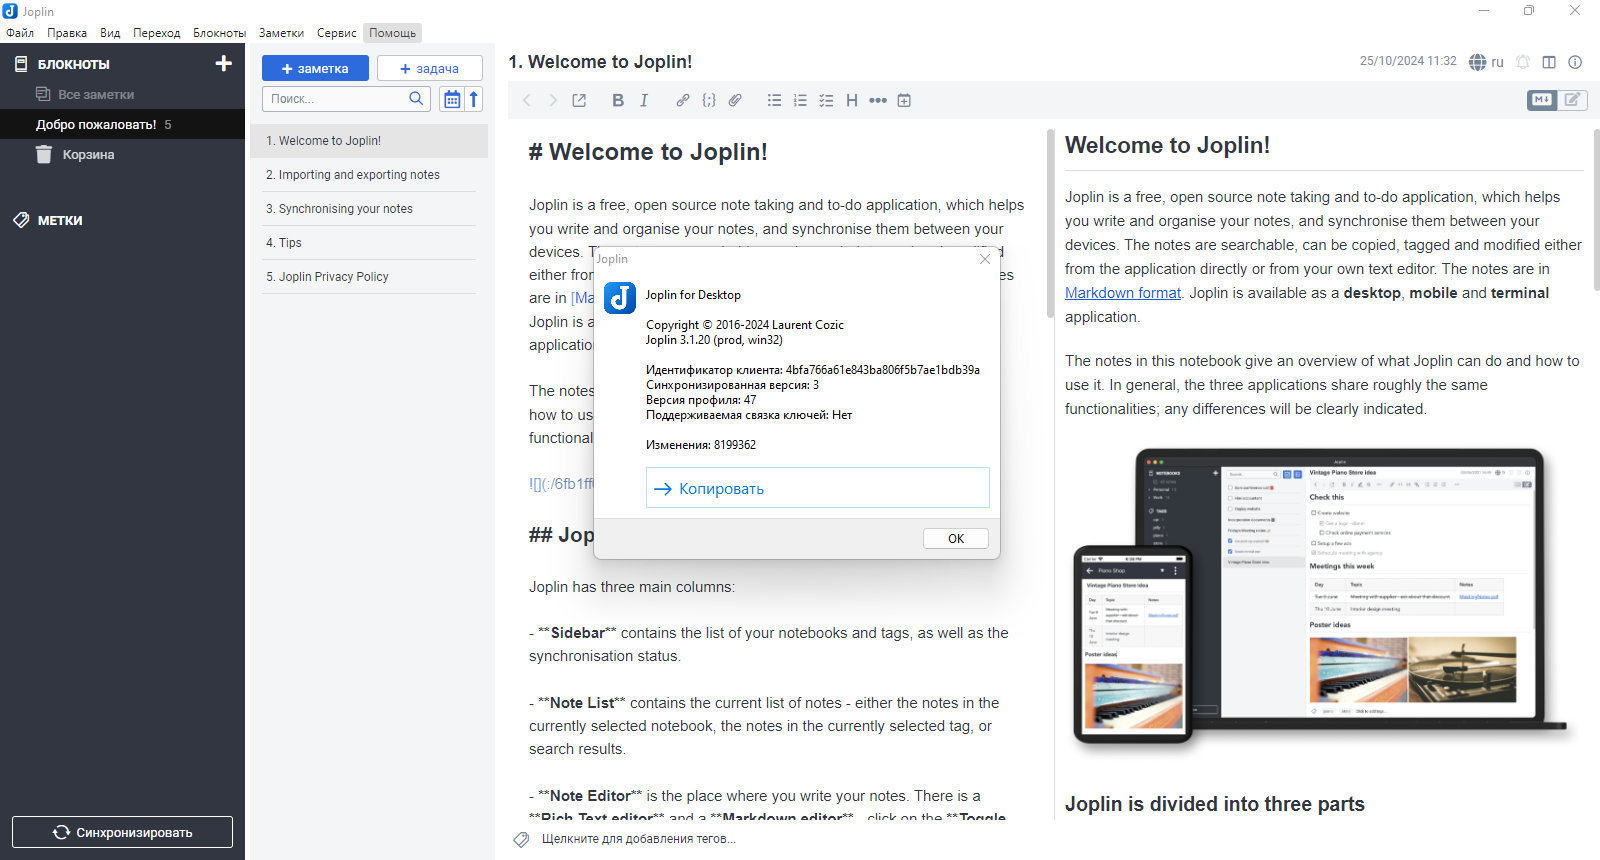This screenshot has width=1600, height=860.
Task: Click OK to dismiss the dialog
Action: [955, 538]
